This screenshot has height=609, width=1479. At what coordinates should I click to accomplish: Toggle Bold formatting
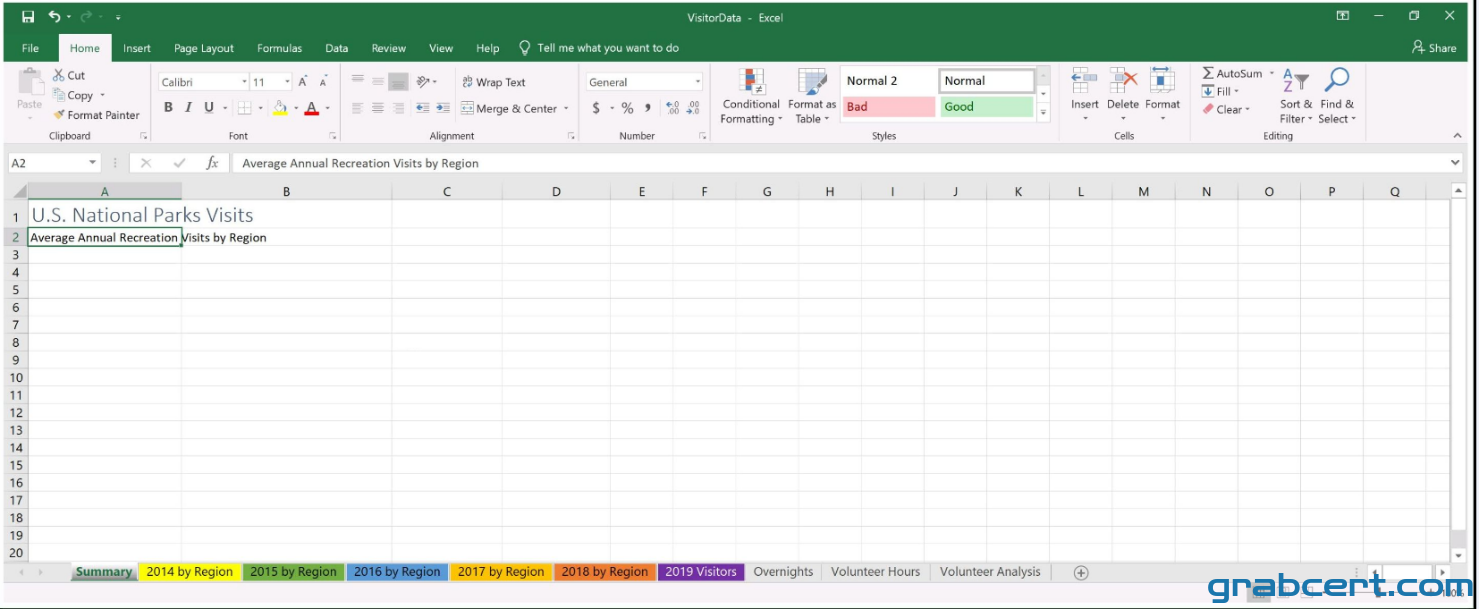pos(168,108)
